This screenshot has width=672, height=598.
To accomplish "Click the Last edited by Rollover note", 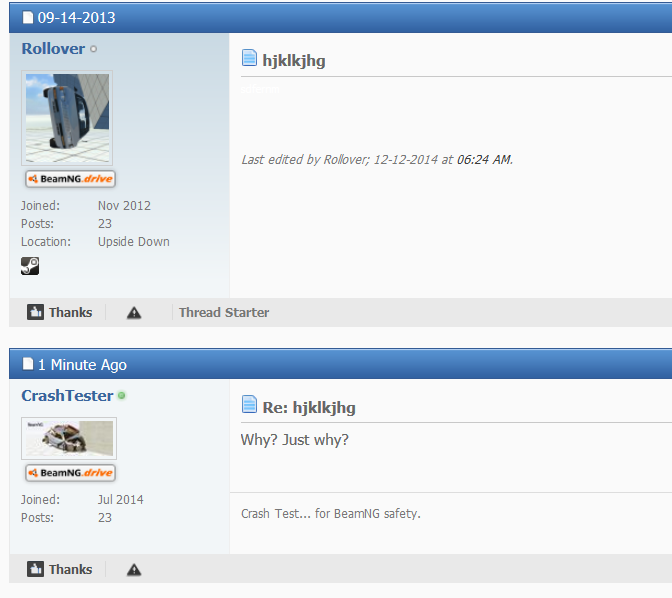I will (x=377, y=159).
